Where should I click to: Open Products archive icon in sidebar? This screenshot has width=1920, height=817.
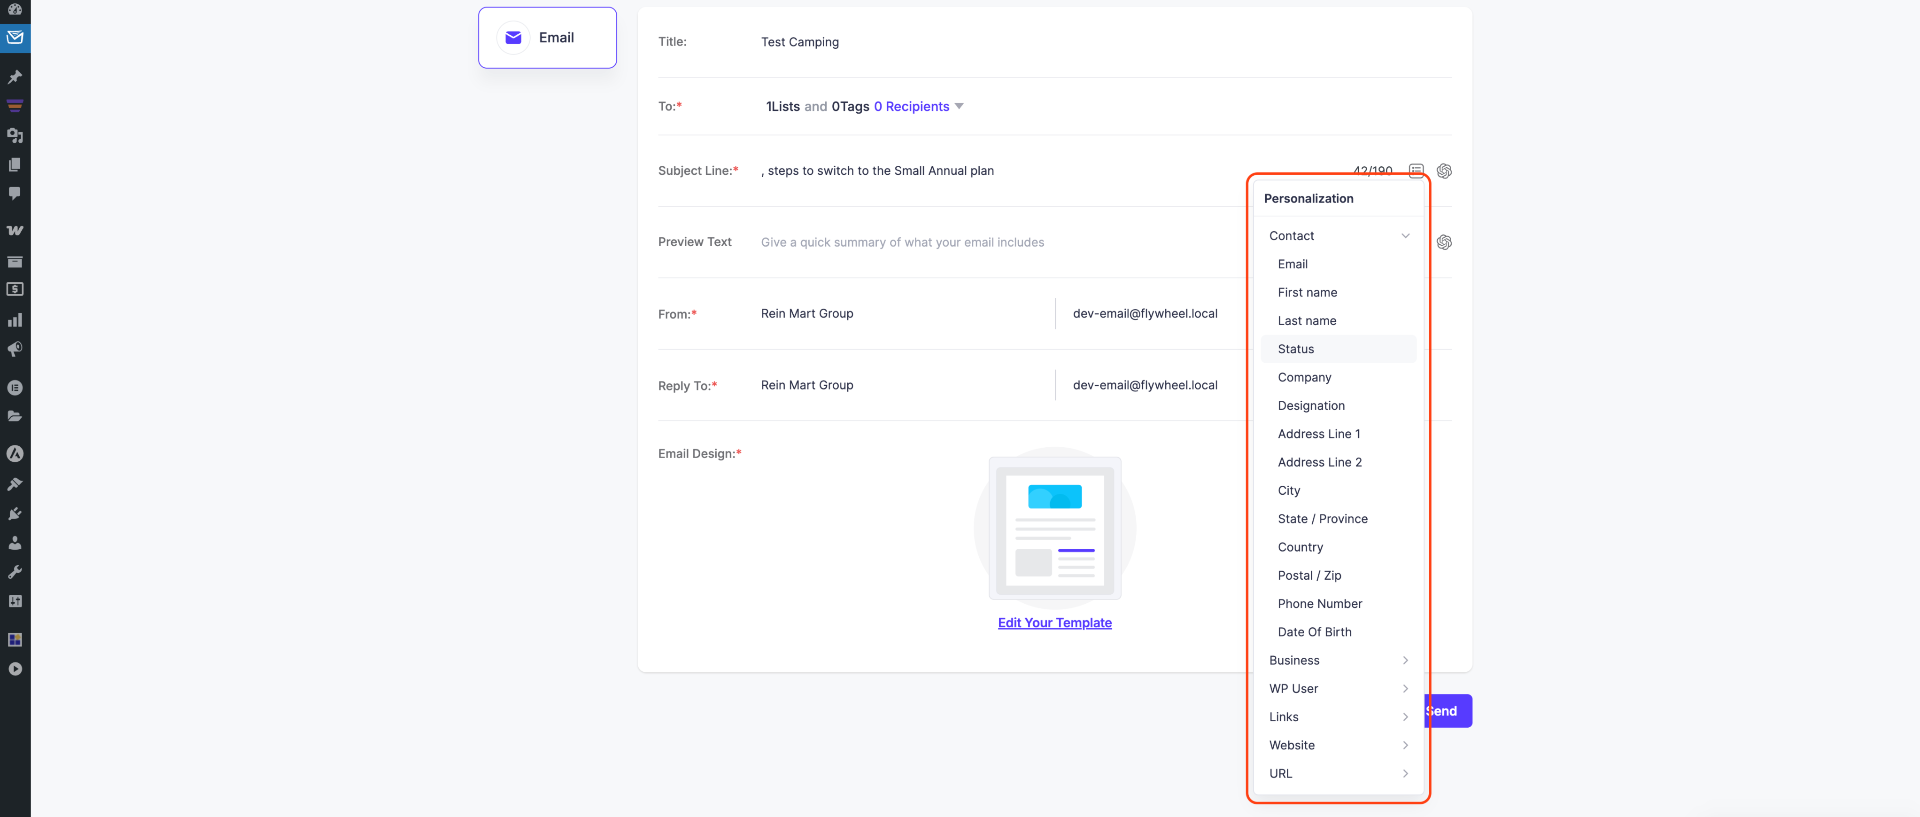15,262
